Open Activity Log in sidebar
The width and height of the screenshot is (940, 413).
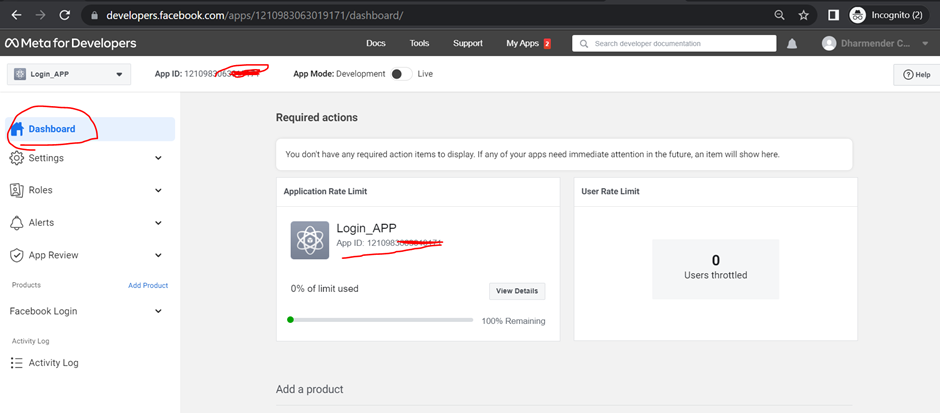click(53, 363)
